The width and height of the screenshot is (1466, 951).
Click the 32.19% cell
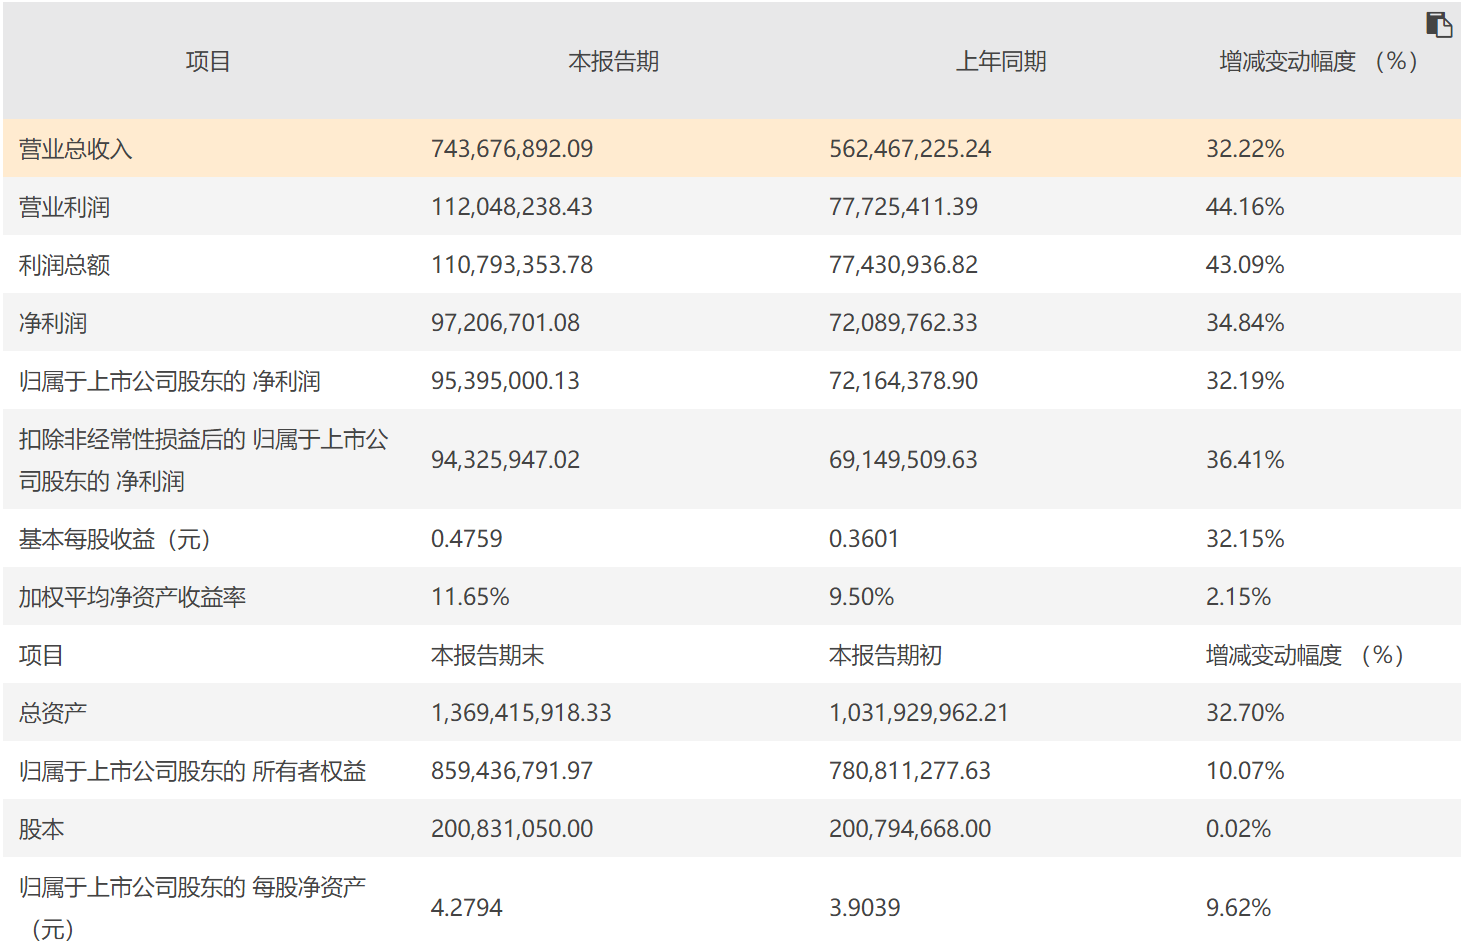[1245, 381]
